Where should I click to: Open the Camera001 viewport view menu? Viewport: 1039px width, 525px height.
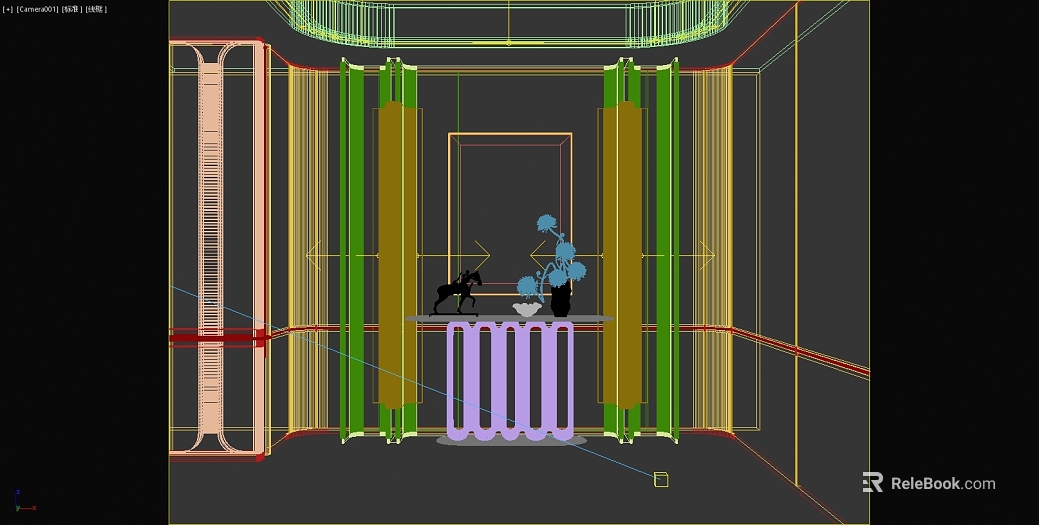coord(37,9)
